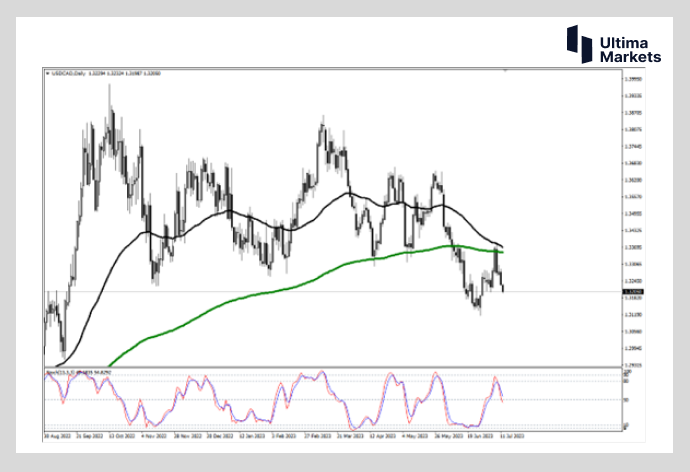Click the '26 May 2023' date label
Image resolution: width=690 pixels, height=472 pixels.
(448, 436)
